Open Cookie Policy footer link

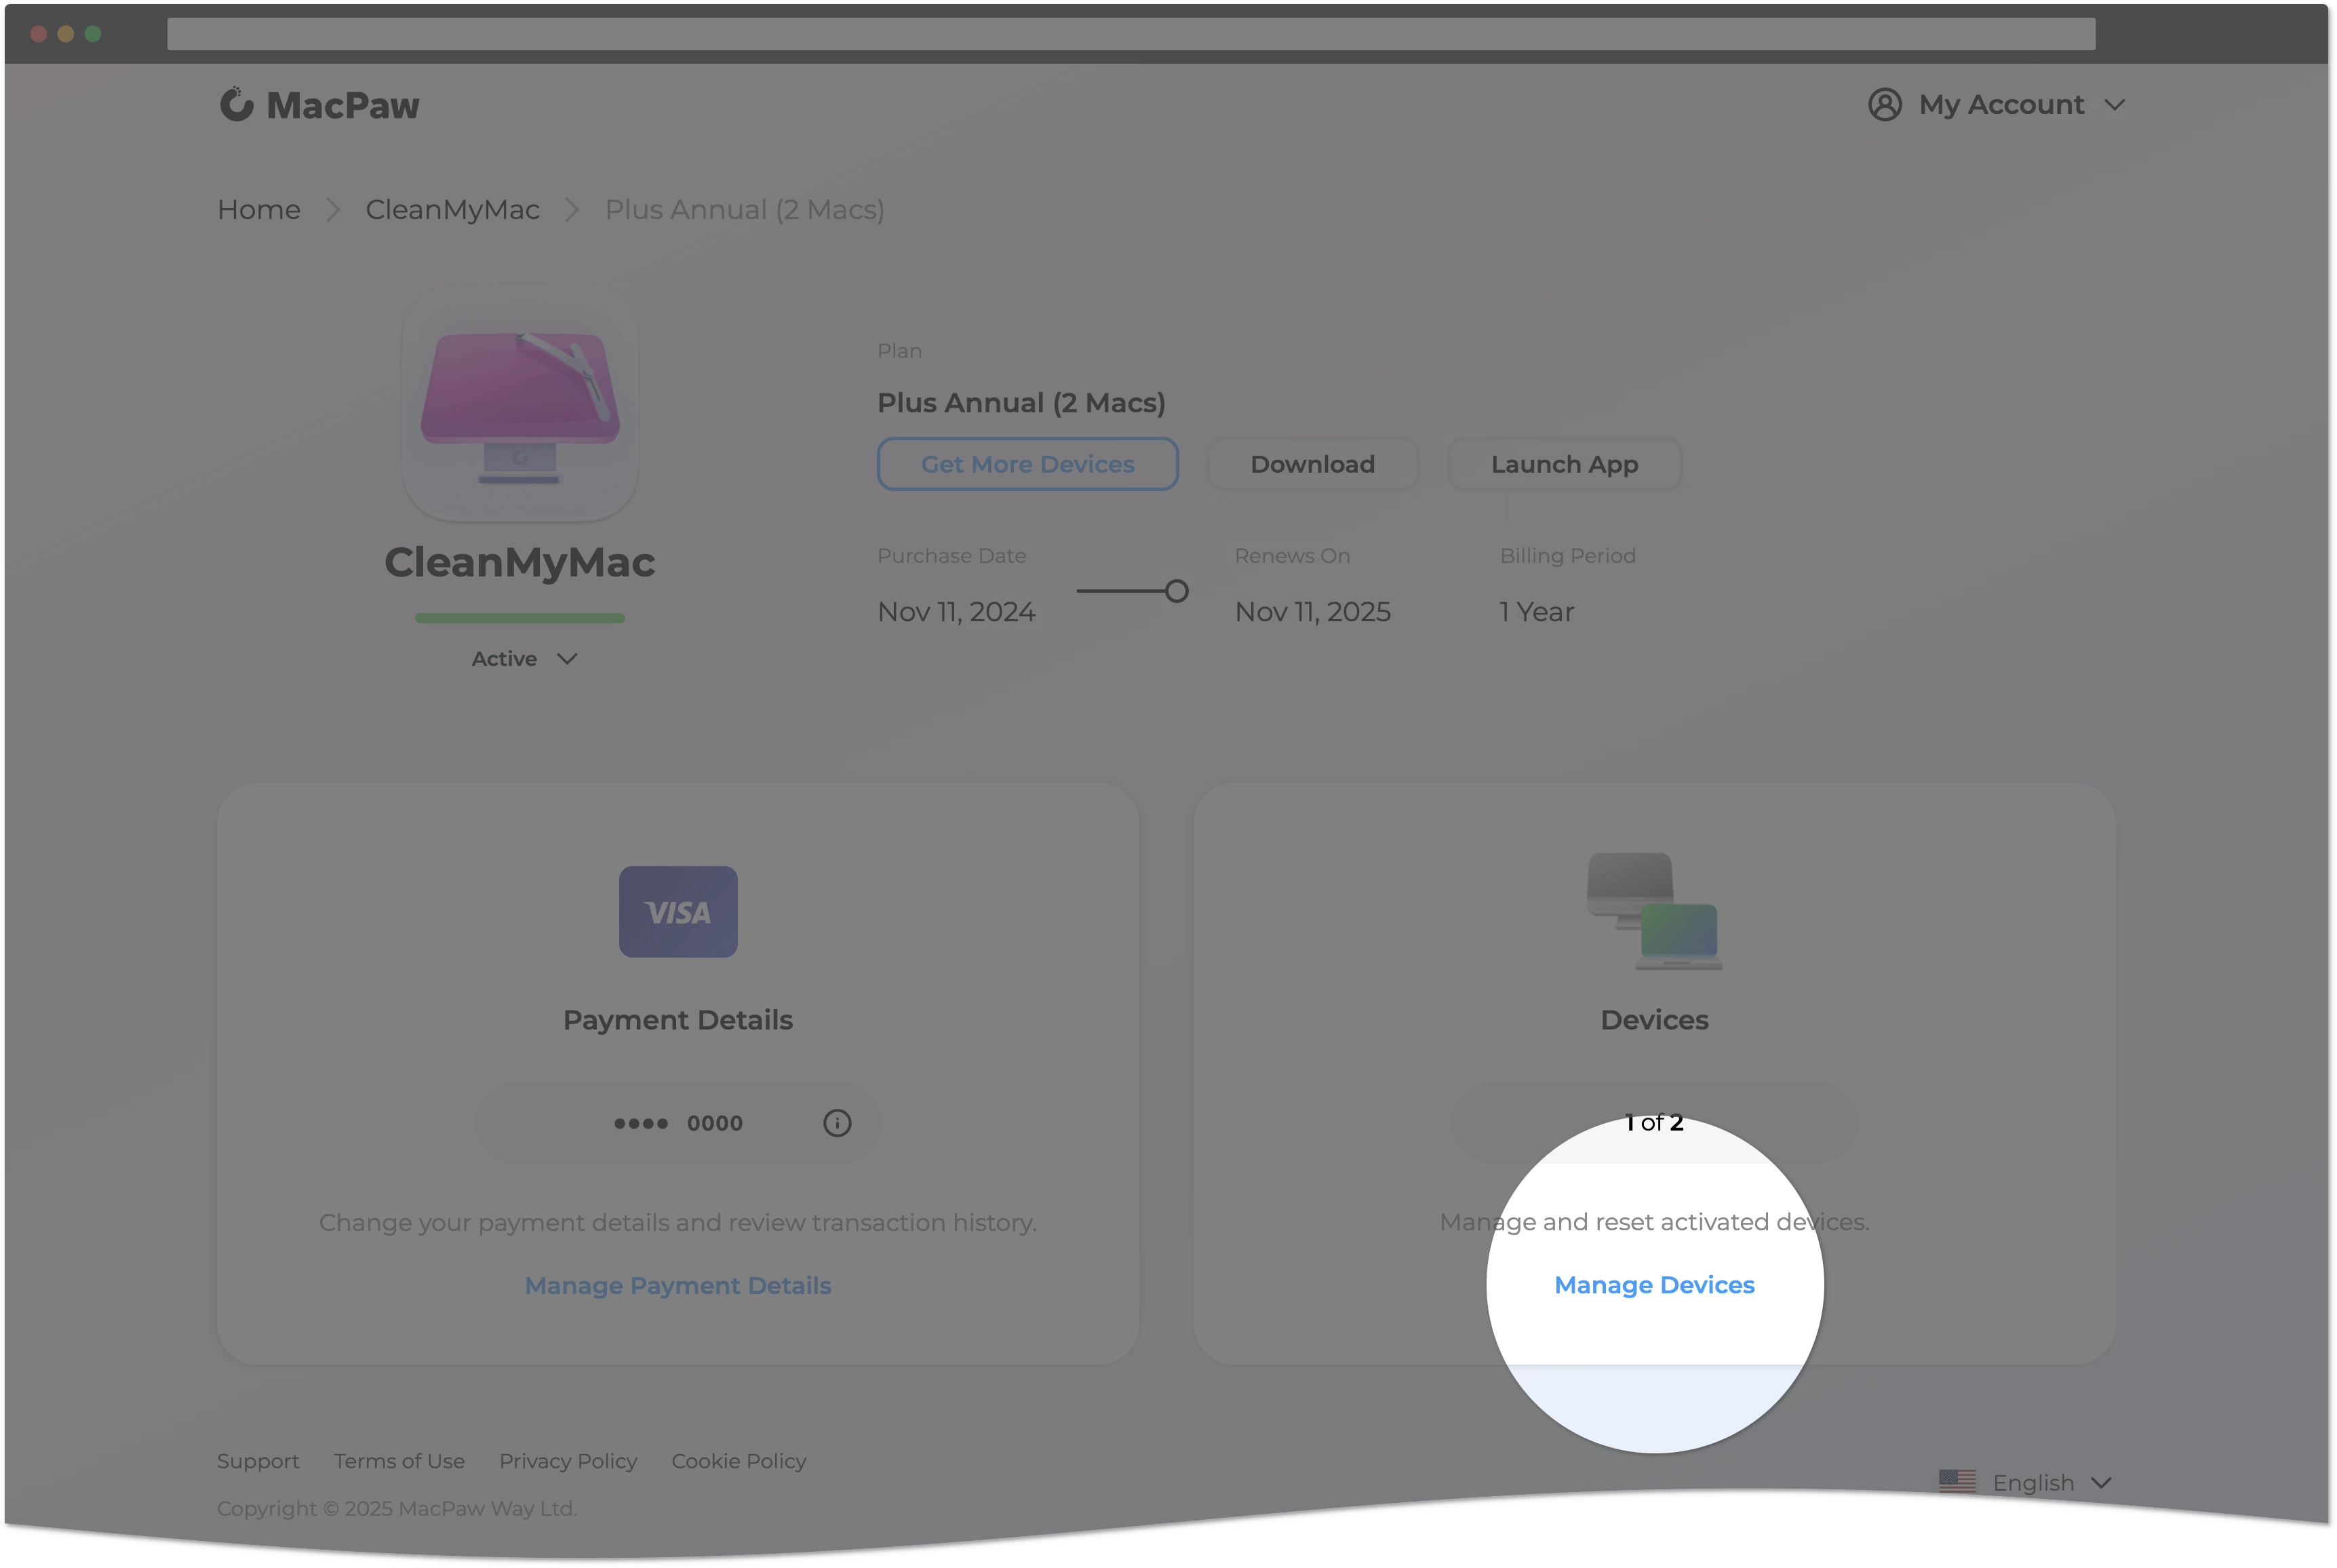pyautogui.click(x=739, y=1461)
